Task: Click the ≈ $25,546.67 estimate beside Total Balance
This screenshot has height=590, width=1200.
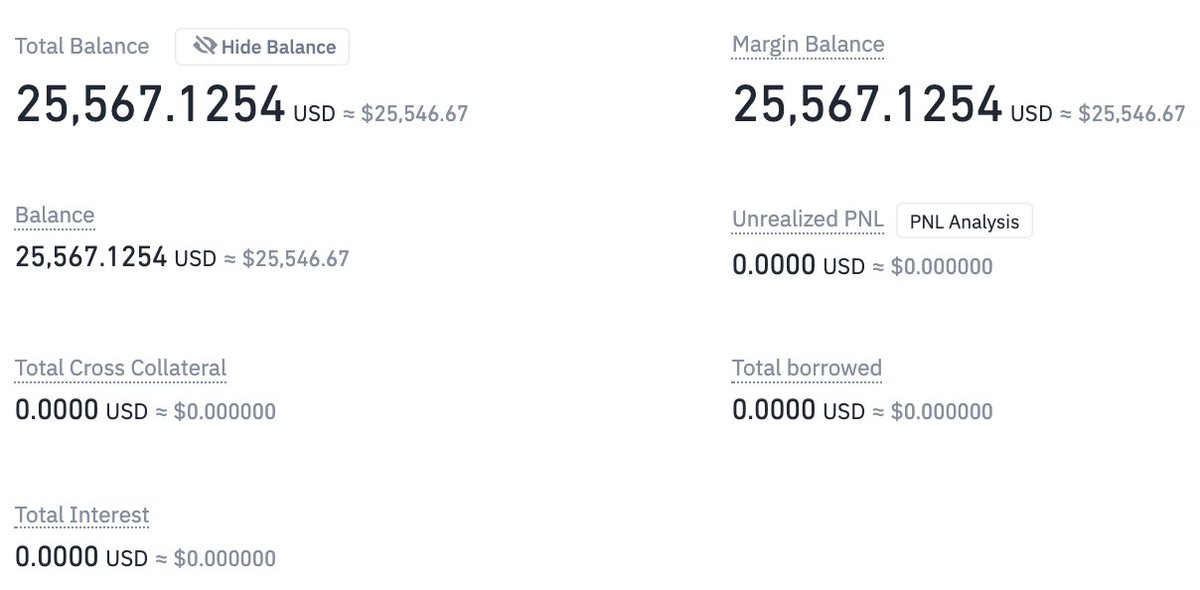Action: pyautogui.click(x=405, y=113)
